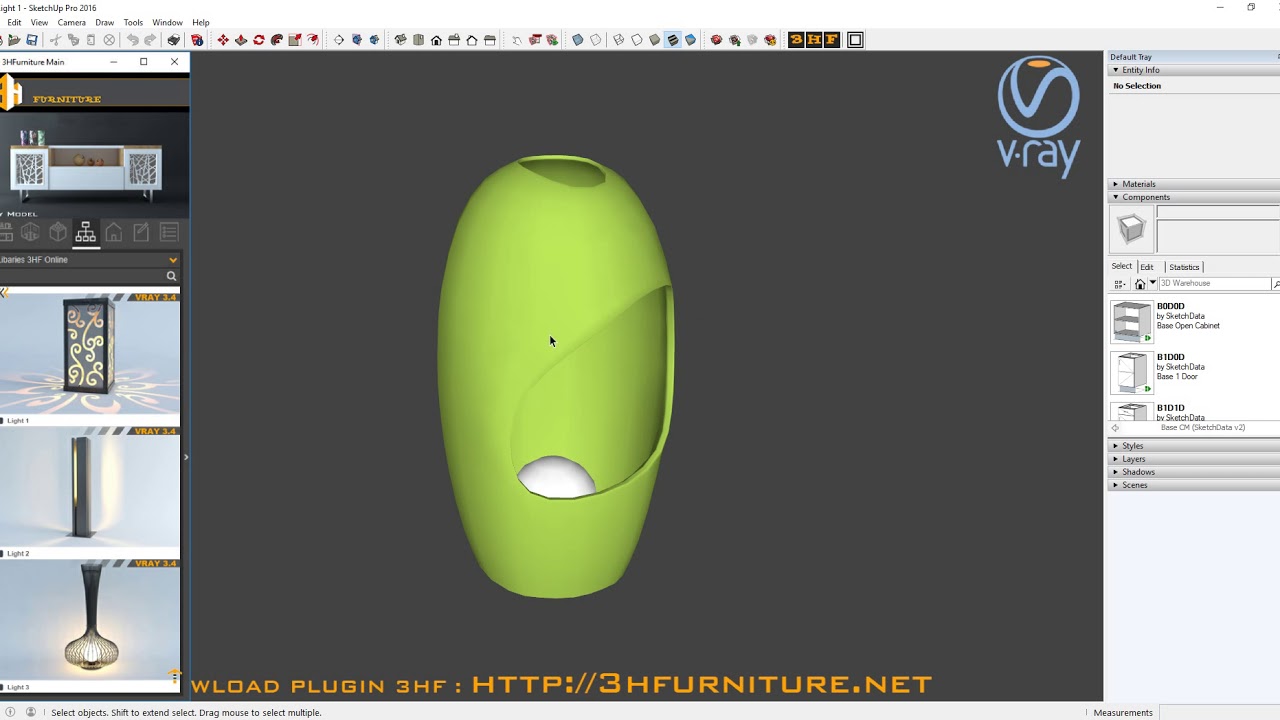Click the list icon in 3HFurniture tabs
The image size is (1280, 720).
169,233
